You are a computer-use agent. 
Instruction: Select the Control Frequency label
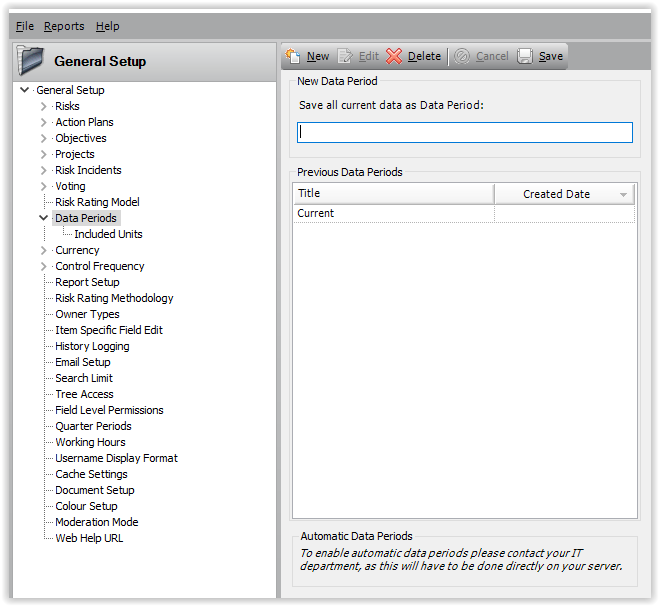point(100,266)
